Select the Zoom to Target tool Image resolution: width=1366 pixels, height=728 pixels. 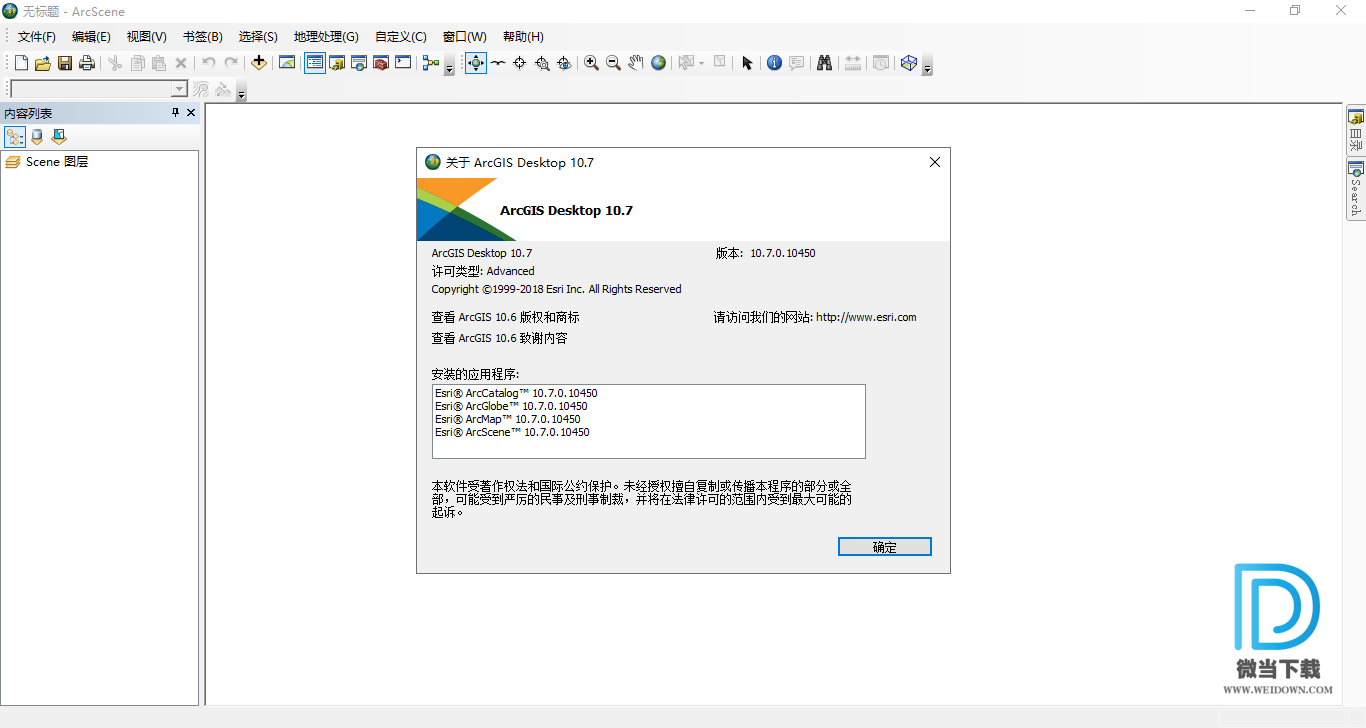tap(542, 63)
